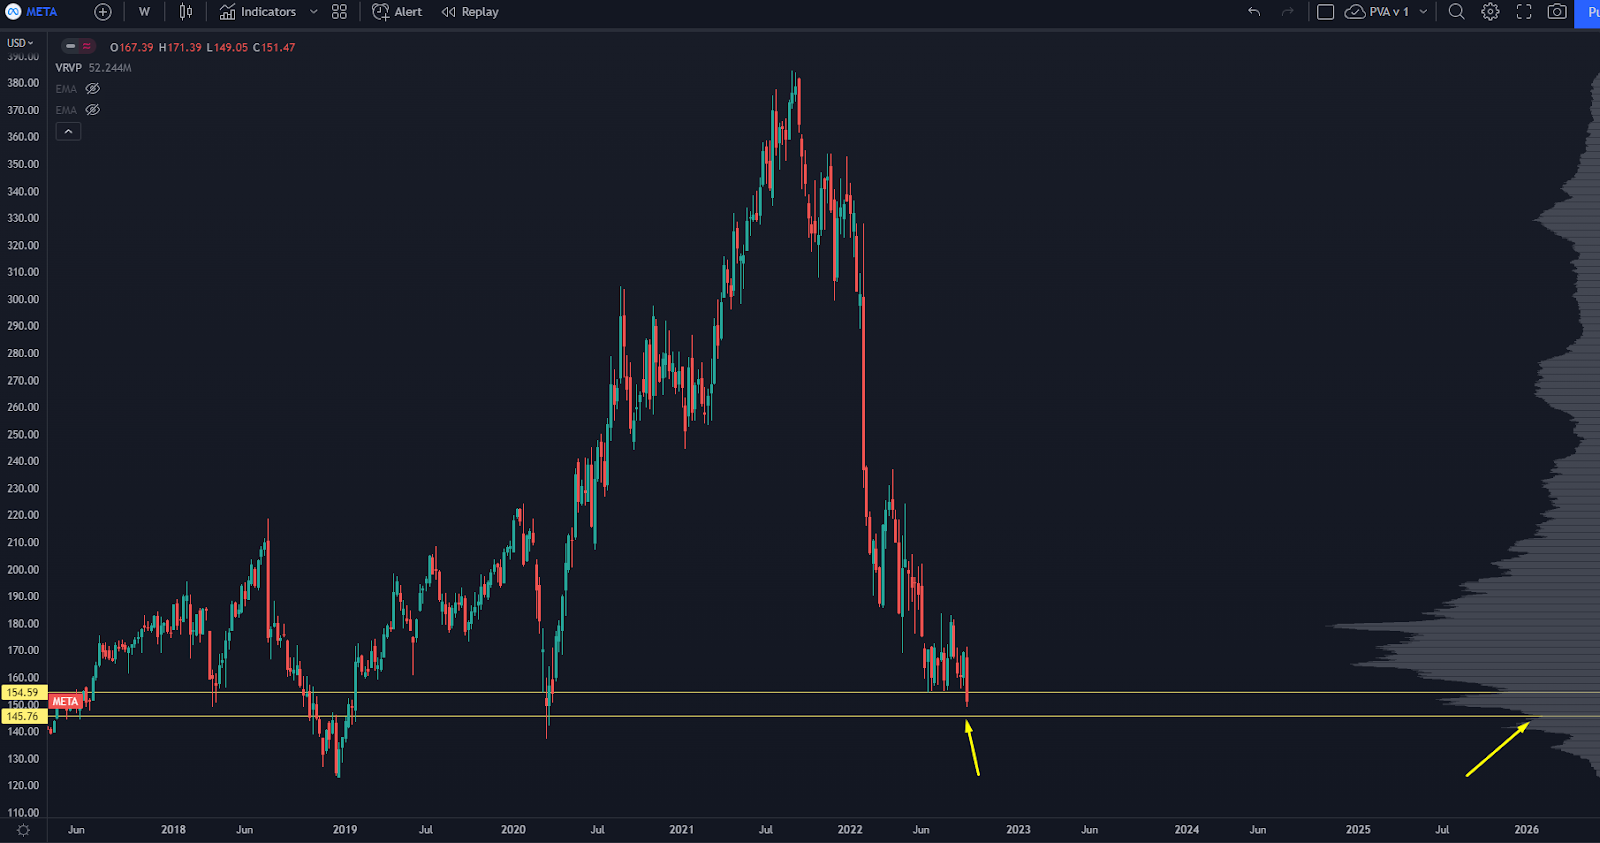
Task: Click the 200.00 price scale label
Action: [23, 569]
